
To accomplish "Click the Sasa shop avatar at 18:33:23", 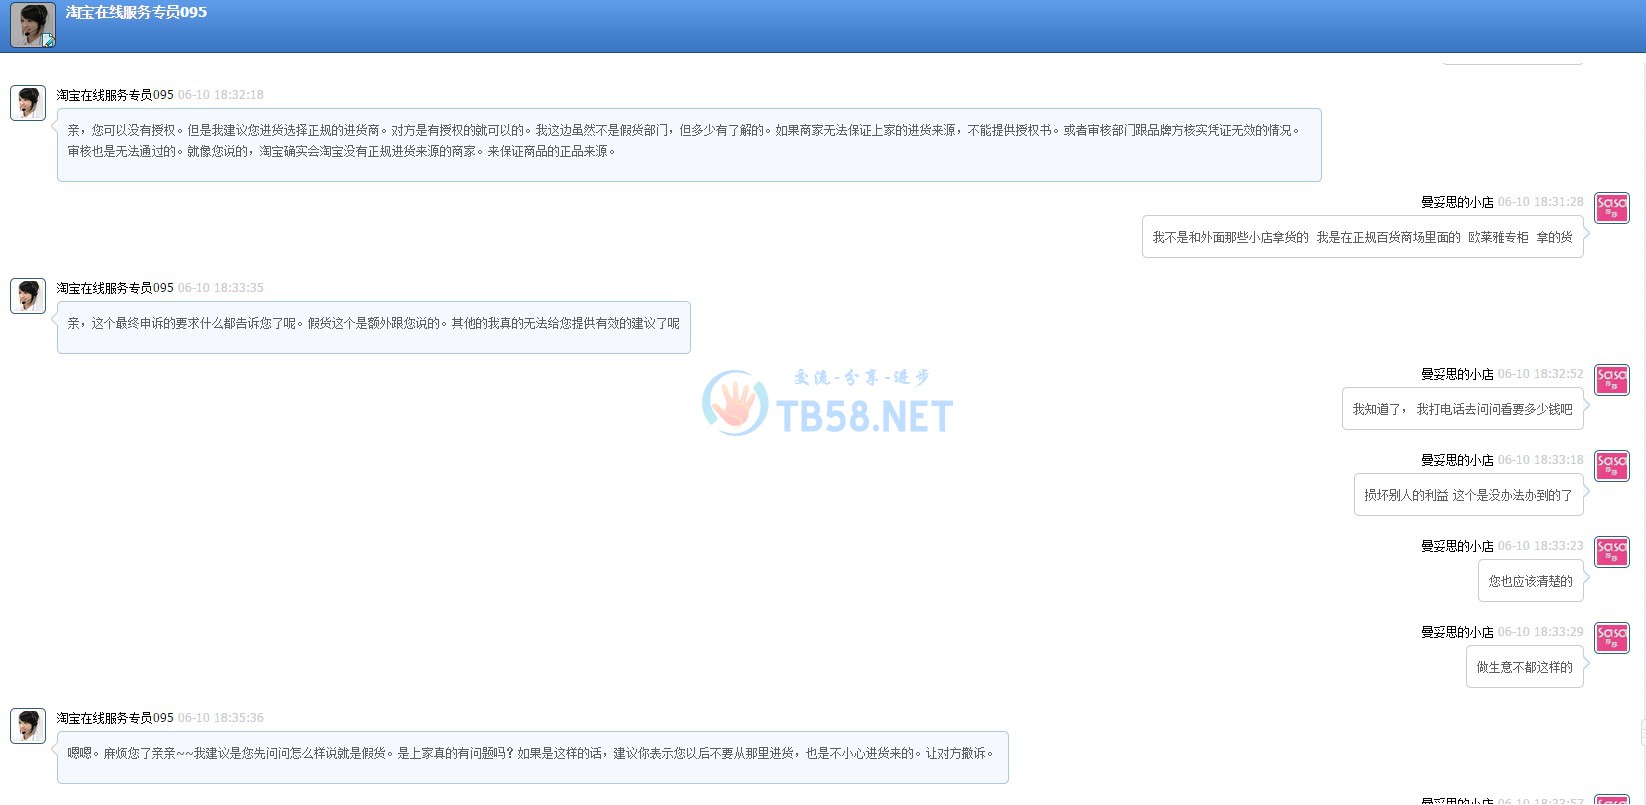I will pyautogui.click(x=1611, y=552).
